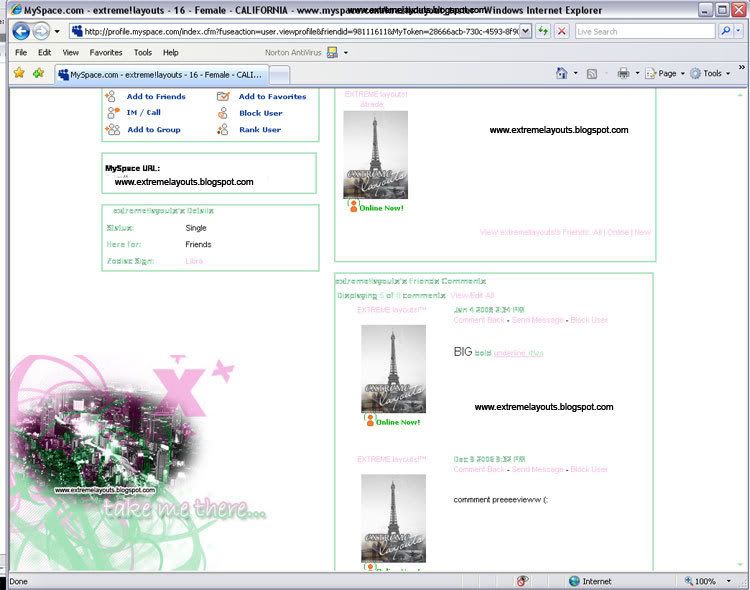The height and width of the screenshot is (590, 750).
Task: Click the Libra zodiac sign link
Action: (x=194, y=261)
